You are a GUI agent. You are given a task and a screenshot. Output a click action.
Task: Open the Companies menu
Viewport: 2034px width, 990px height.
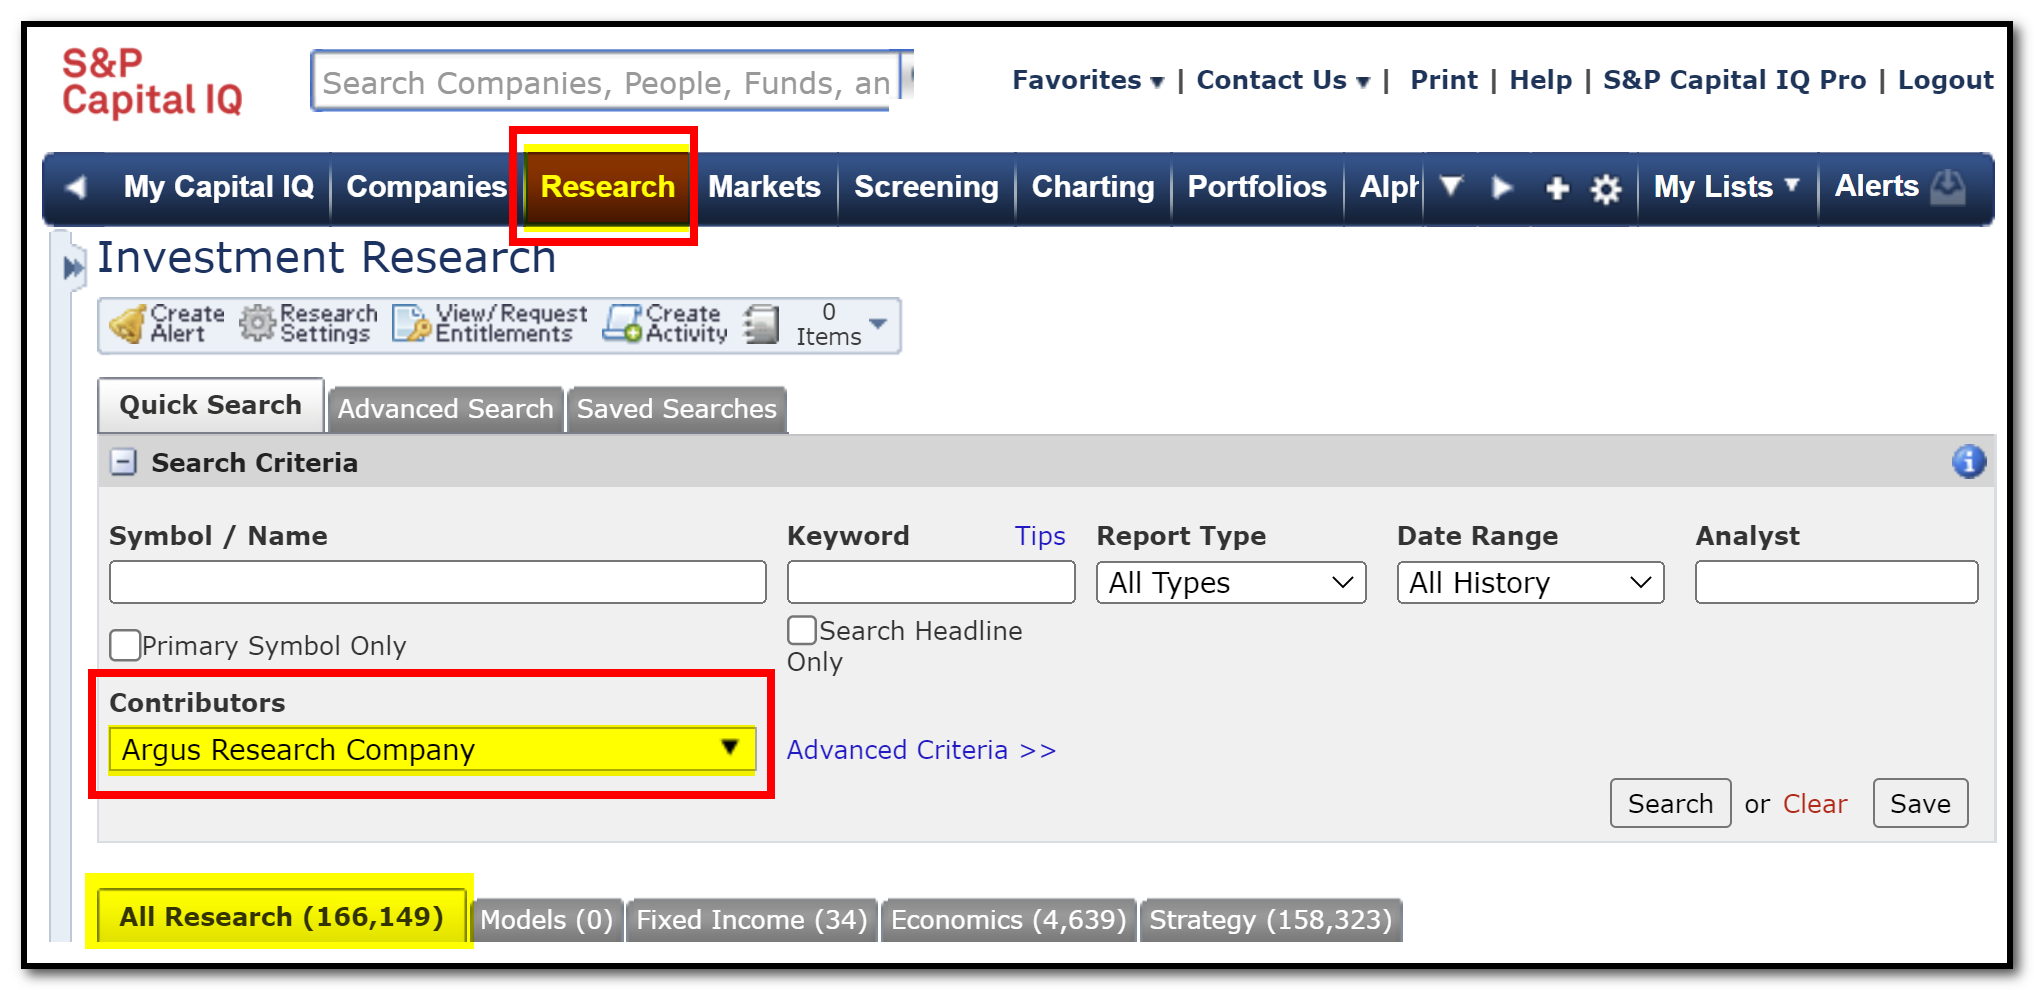427,187
